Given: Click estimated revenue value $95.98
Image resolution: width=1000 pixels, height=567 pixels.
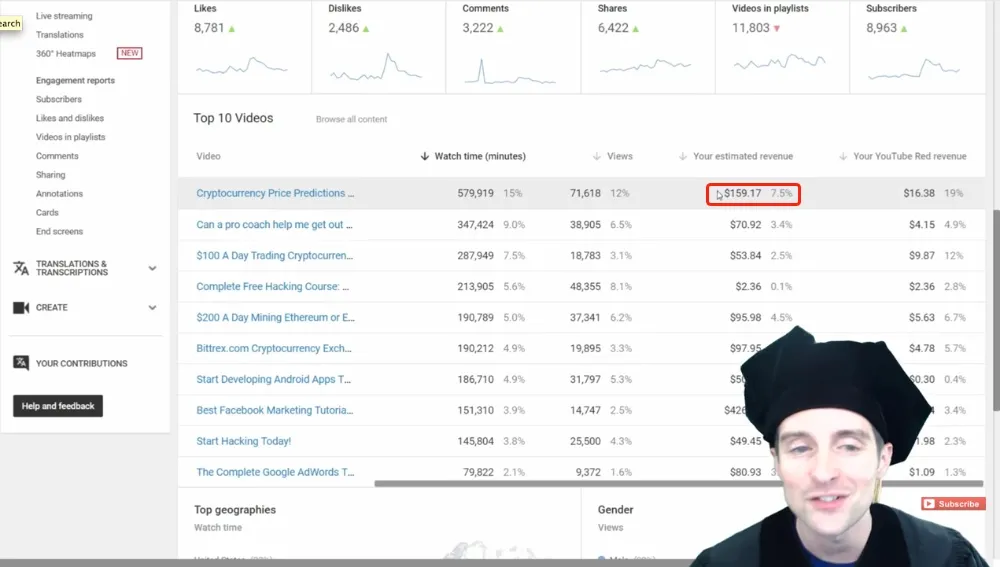Looking at the screenshot, I should coord(746,317).
